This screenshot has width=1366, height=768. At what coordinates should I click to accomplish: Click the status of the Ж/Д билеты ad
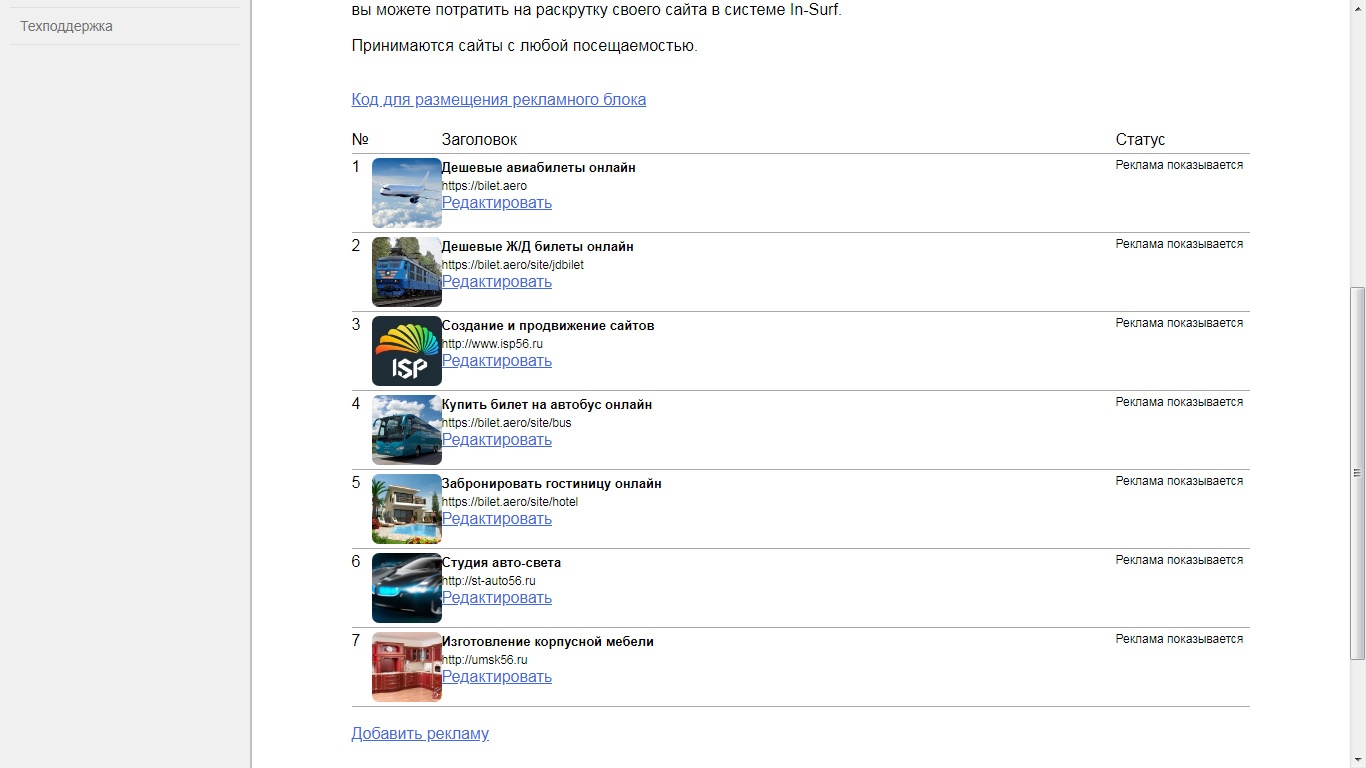(x=1180, y=244)
